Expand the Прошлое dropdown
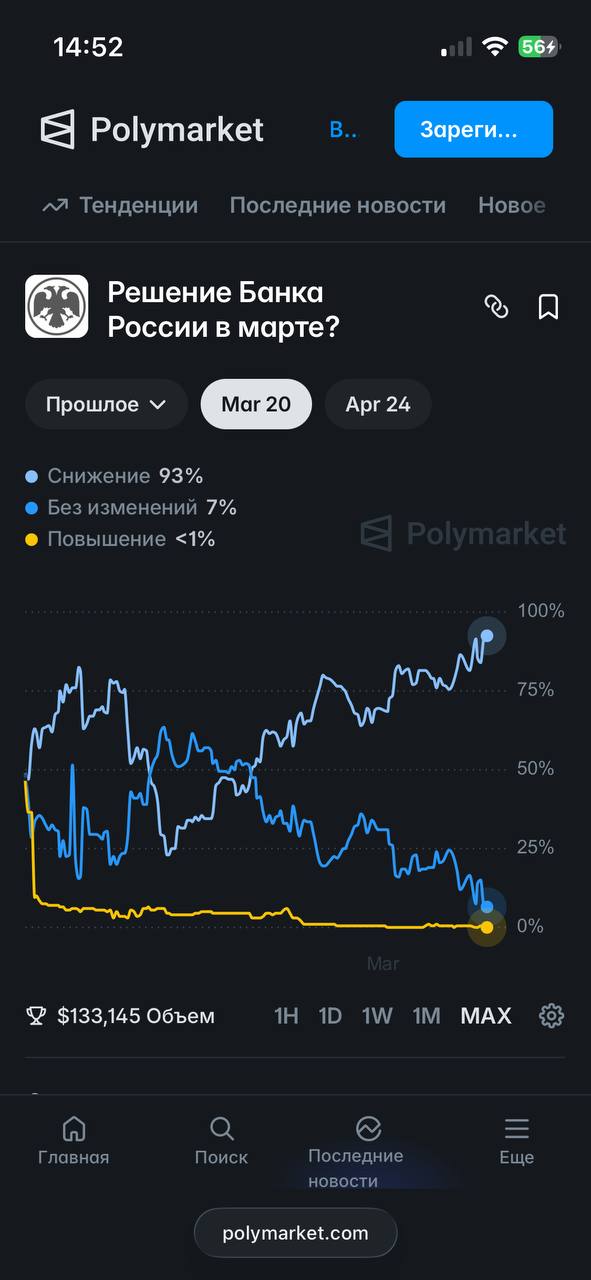Viewport: 591px width, 1280px height. point(106,404)
